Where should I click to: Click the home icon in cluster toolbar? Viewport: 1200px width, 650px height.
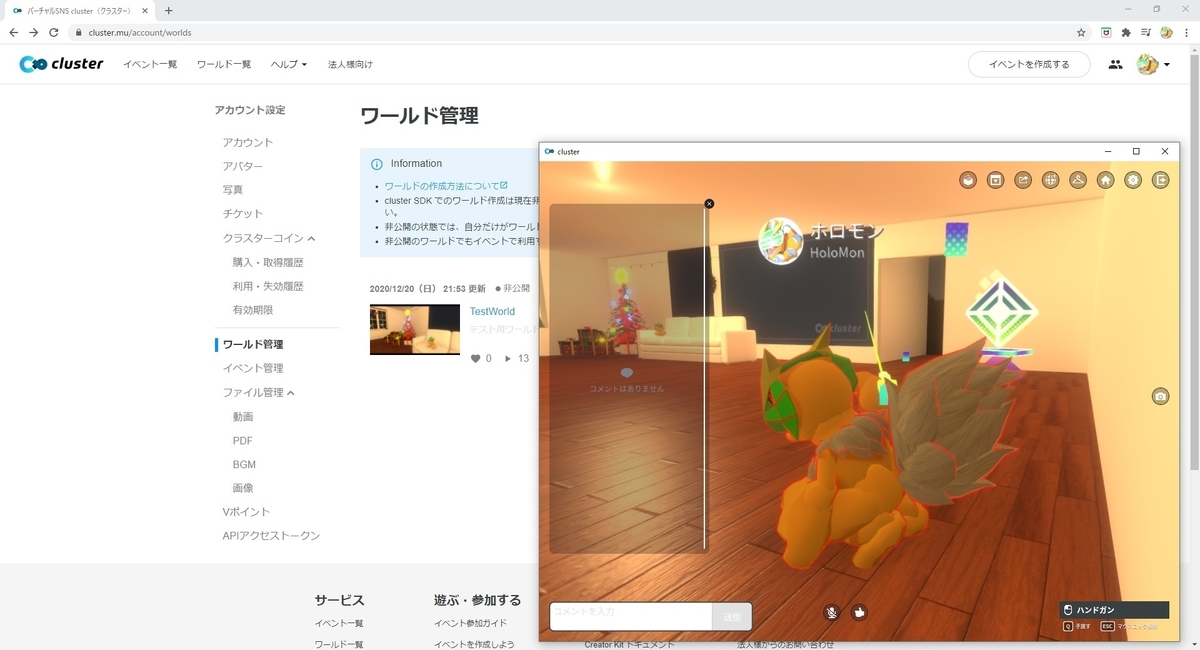click(x=1105, y=180)
